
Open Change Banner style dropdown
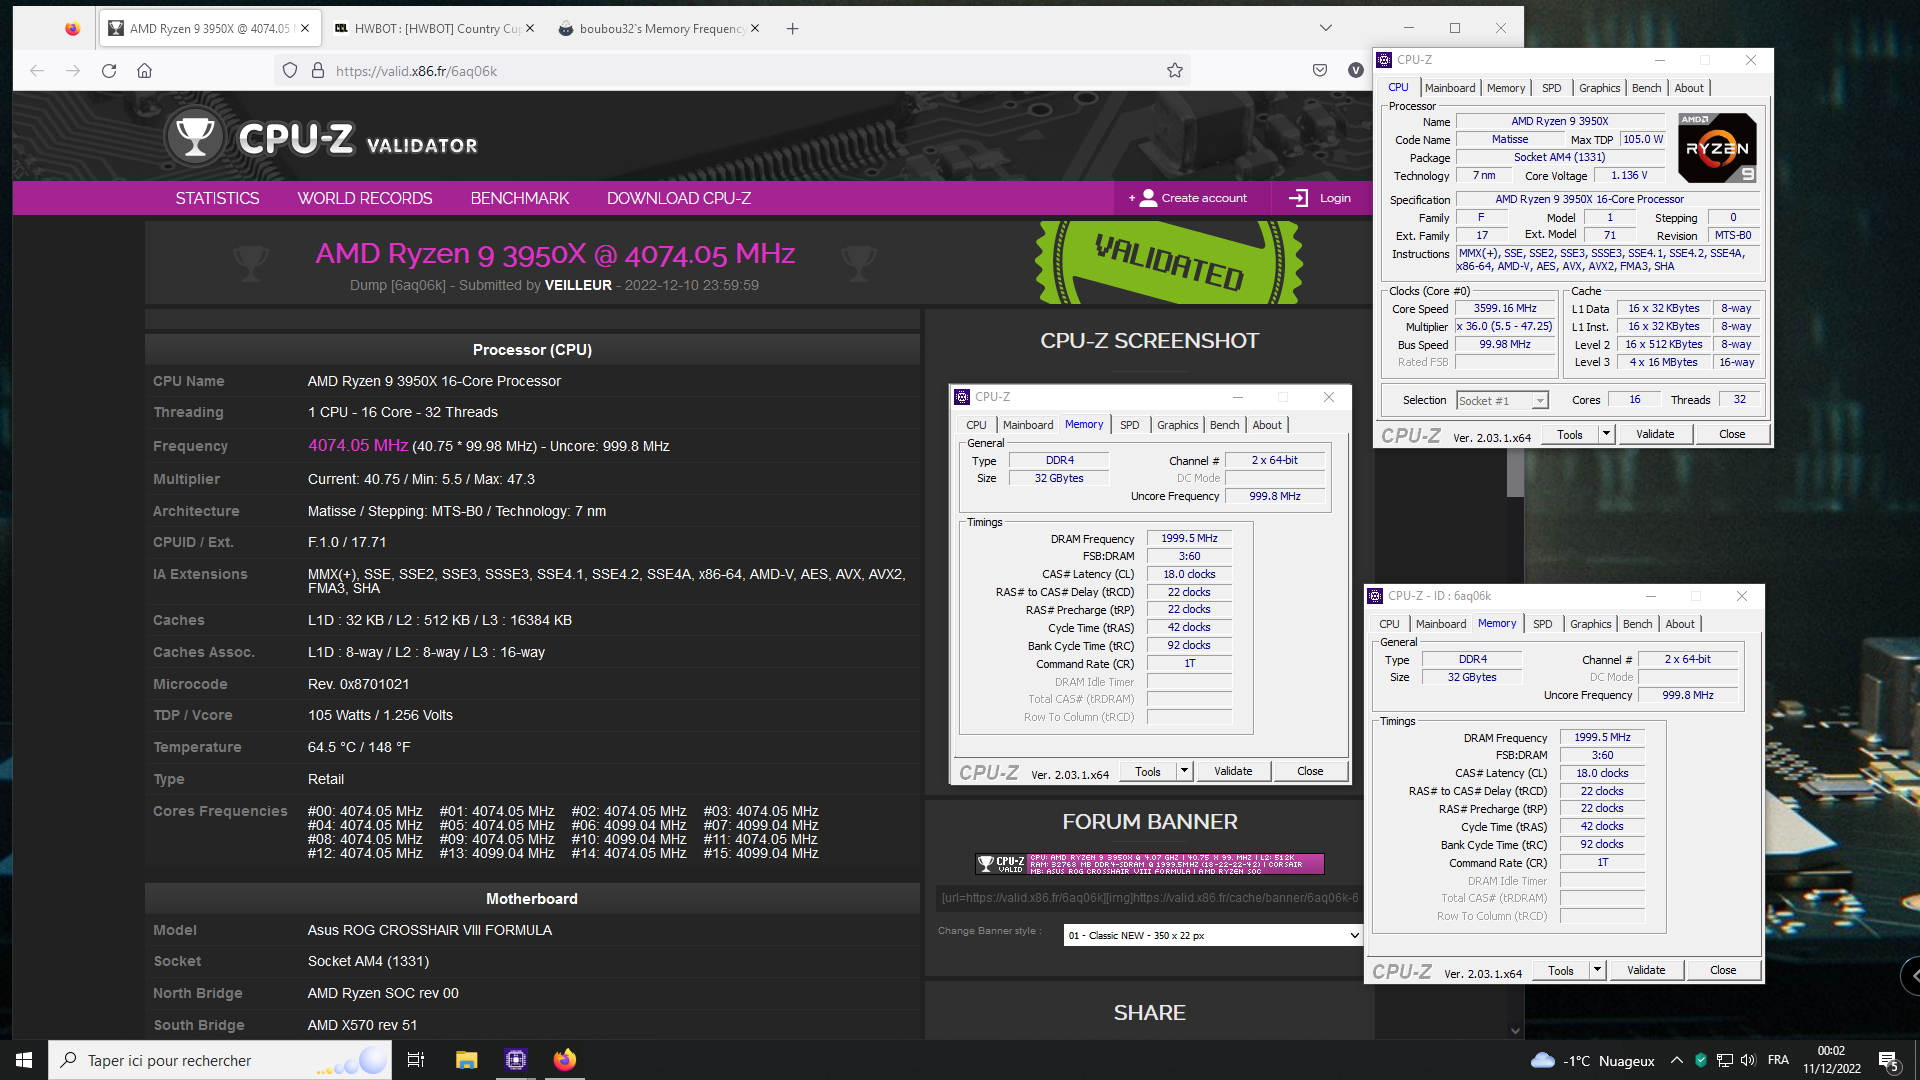(1212, 935)
